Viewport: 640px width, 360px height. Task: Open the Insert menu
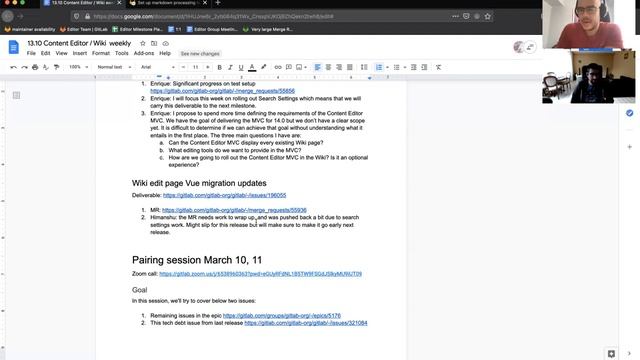click(80, 53)
